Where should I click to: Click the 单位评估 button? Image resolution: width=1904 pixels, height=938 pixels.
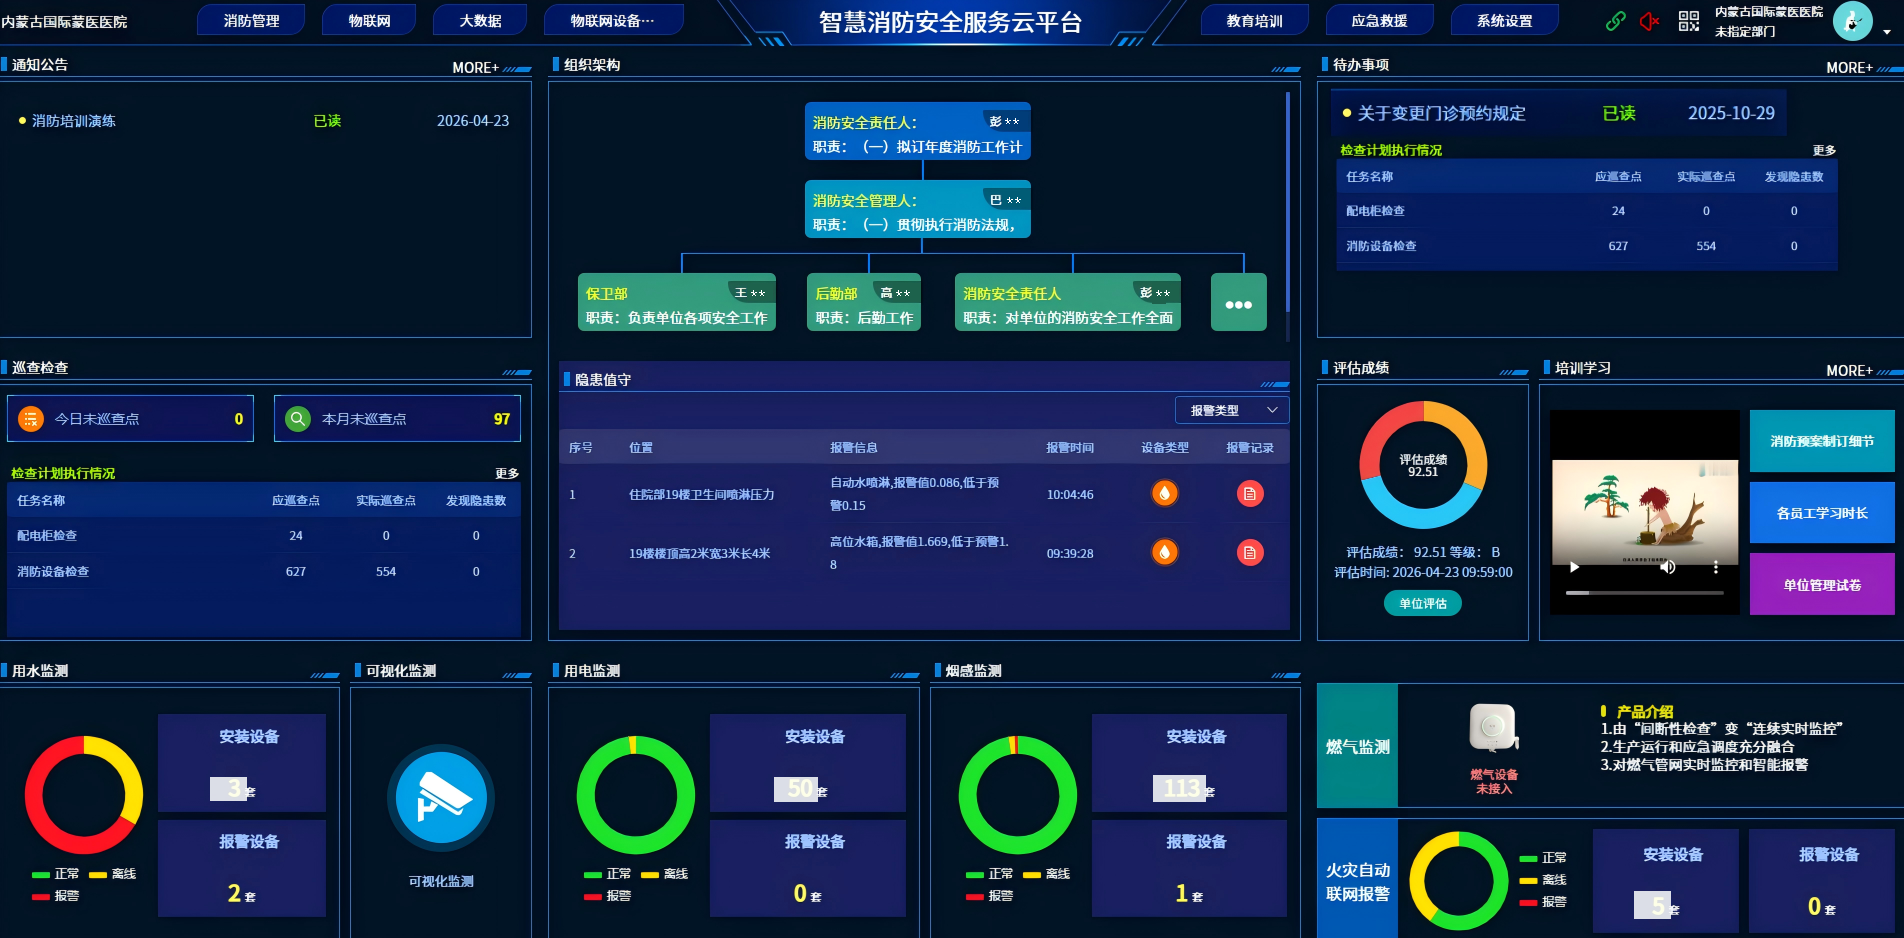point(1422,603)
